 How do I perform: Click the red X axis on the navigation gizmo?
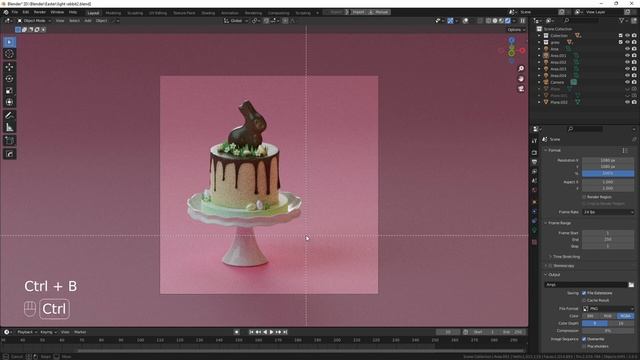click(522, 51)
